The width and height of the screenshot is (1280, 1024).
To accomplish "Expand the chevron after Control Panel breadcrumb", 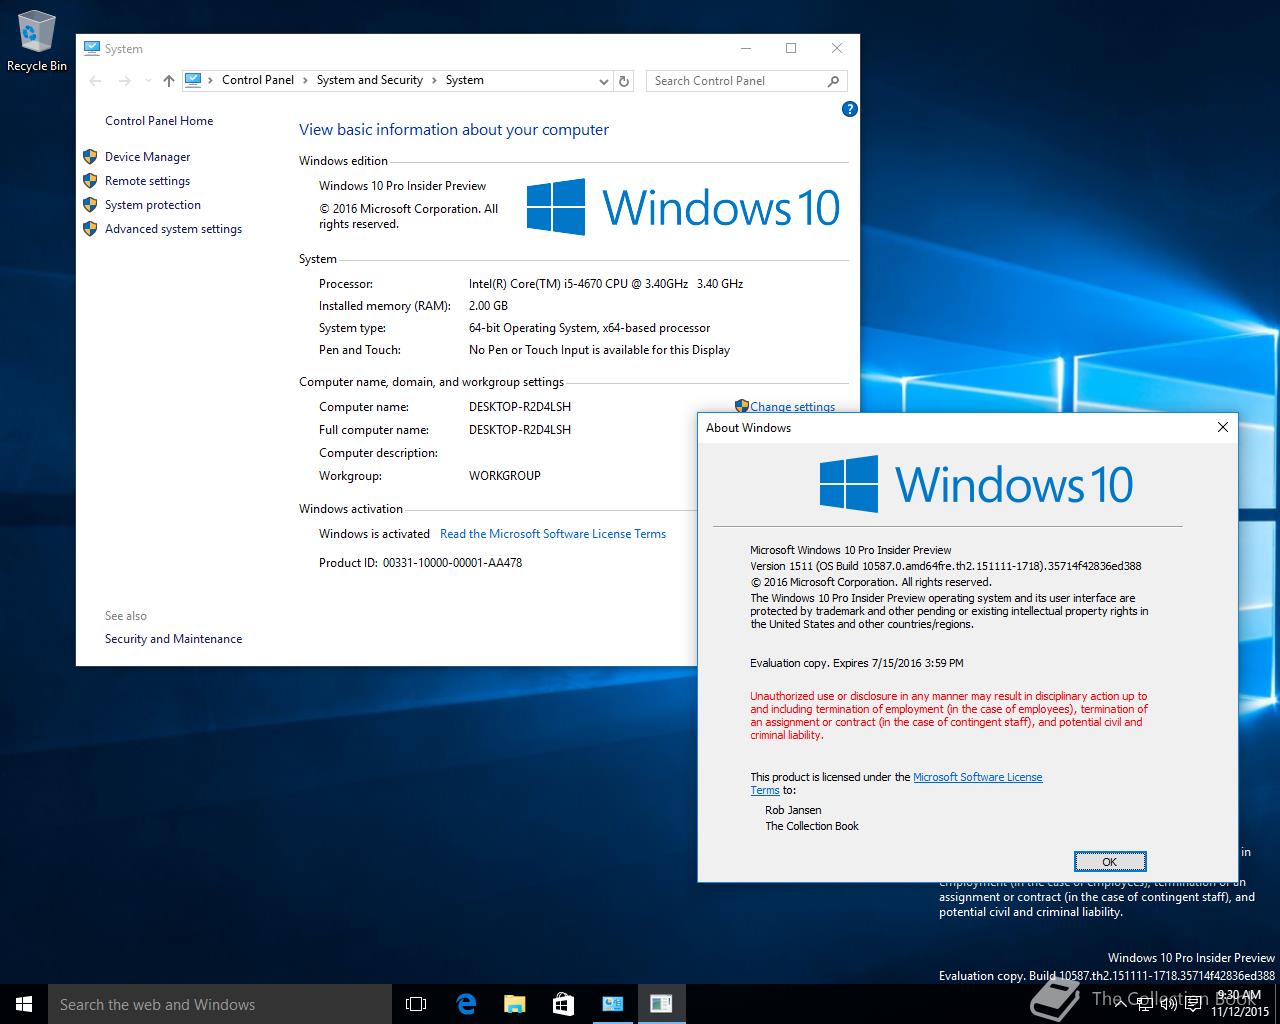I will pos(305,80).
